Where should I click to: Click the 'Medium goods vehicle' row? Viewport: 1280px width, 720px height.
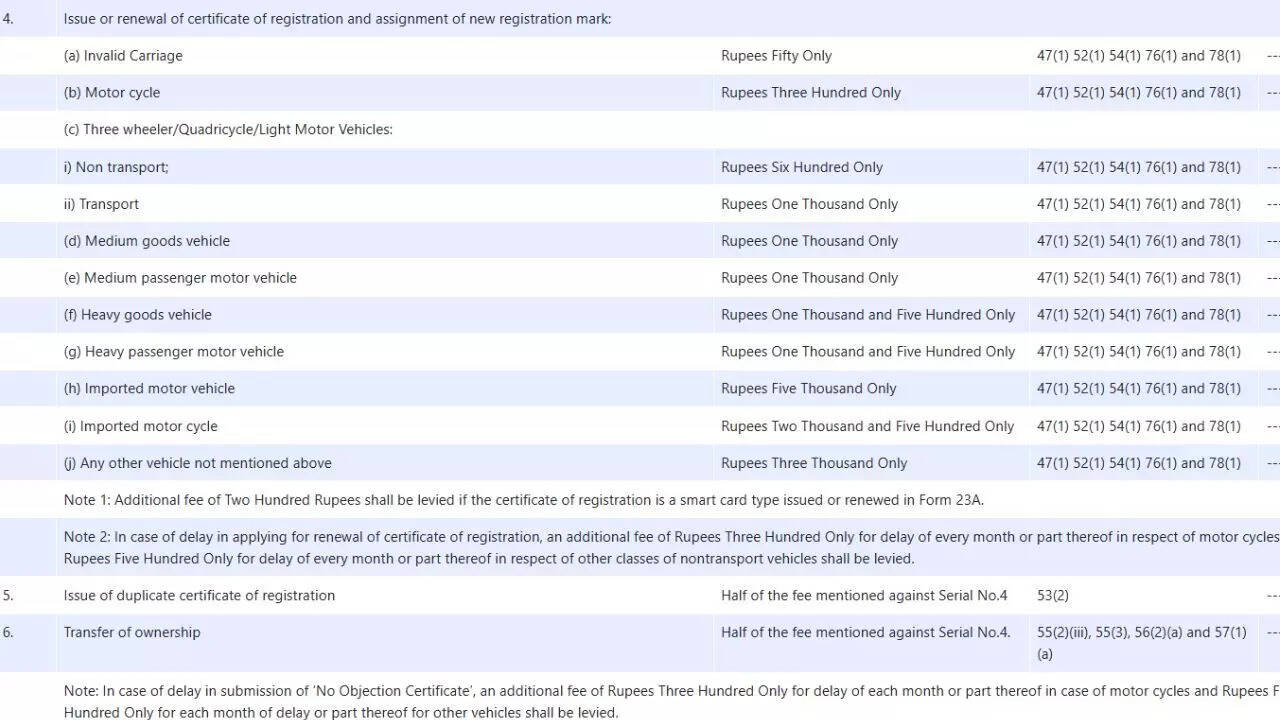coord(147,241)
